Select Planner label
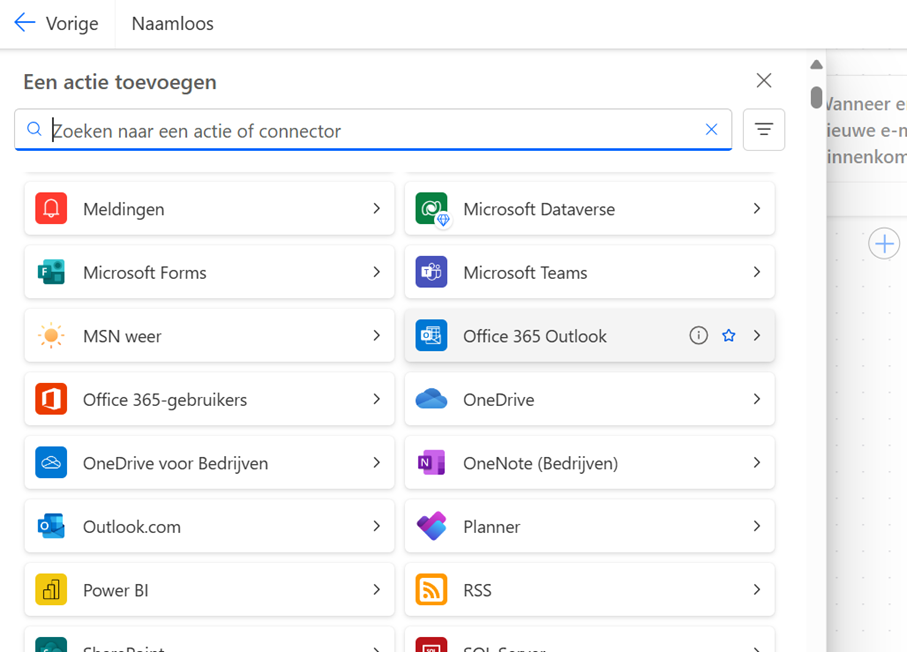 click(x=492, y=527)
